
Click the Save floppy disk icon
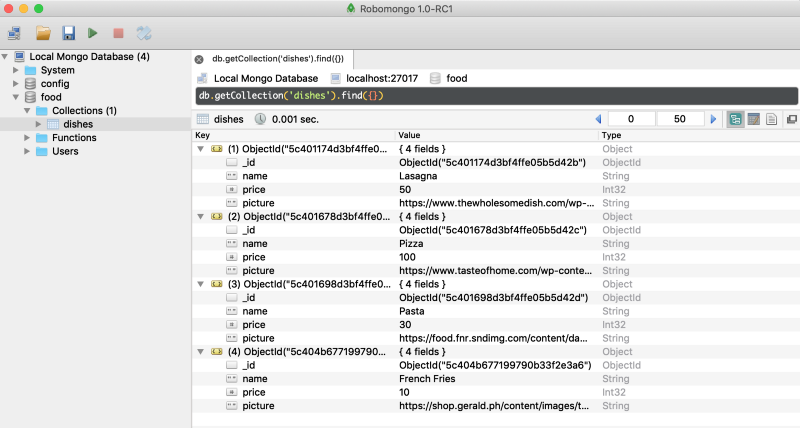pos(68,33)
